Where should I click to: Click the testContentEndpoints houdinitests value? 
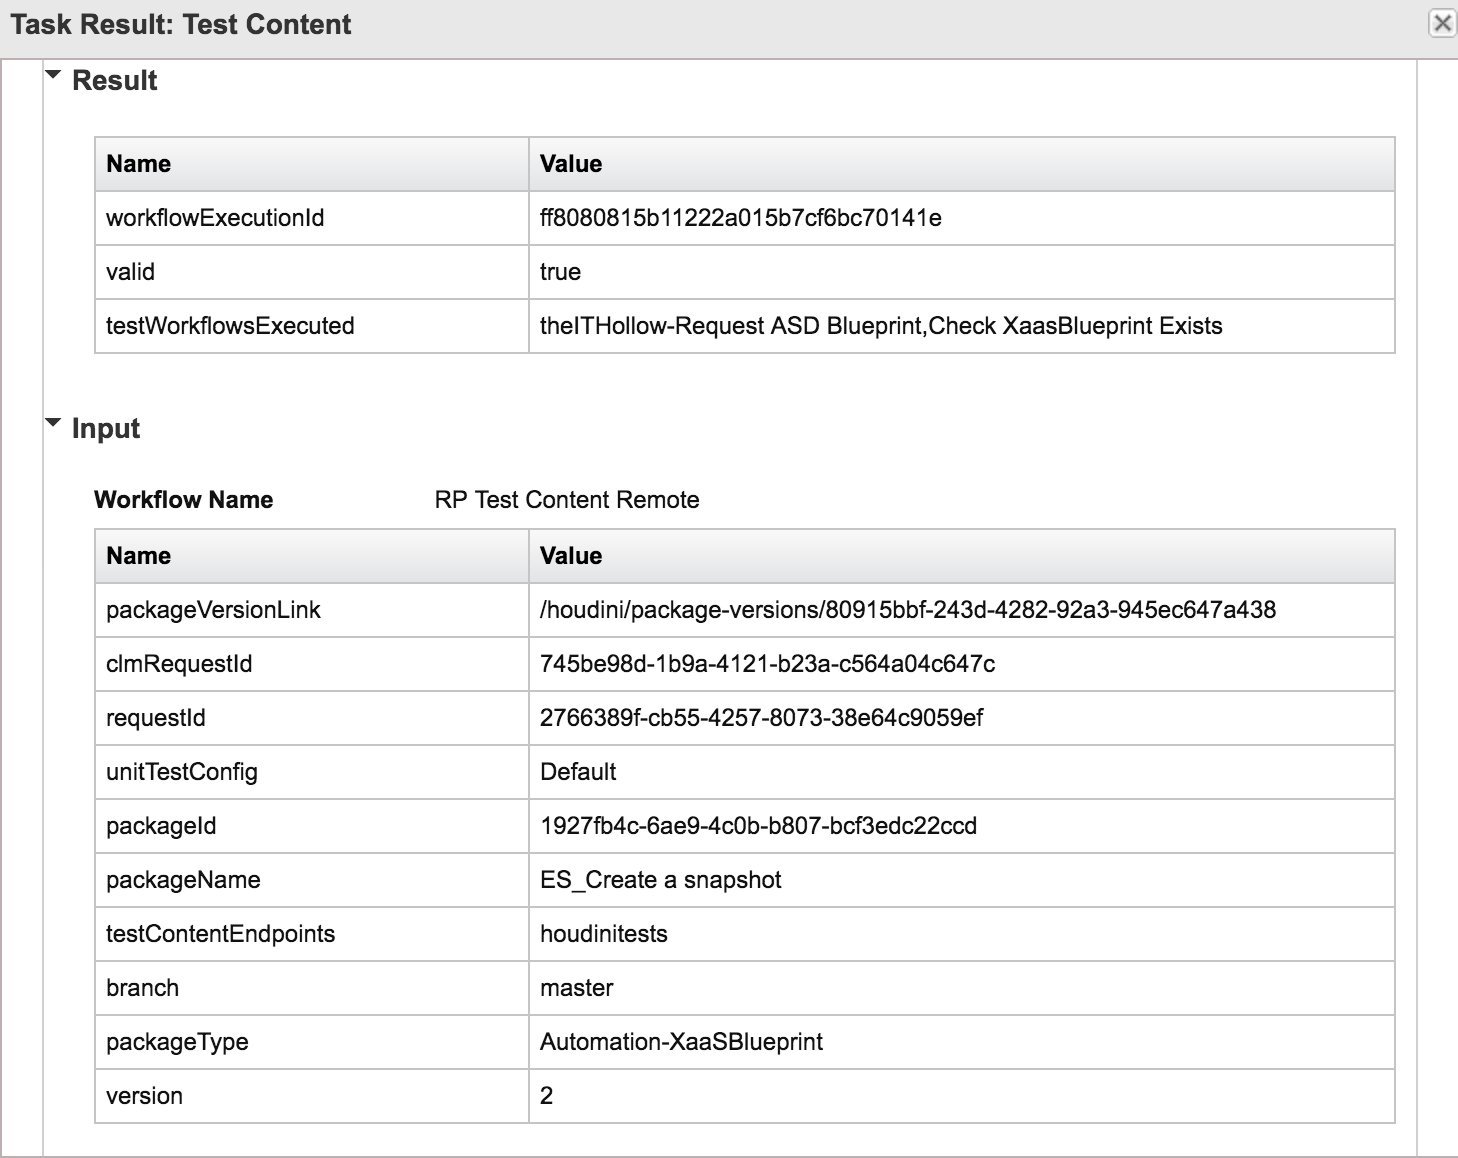pos(603,934)
